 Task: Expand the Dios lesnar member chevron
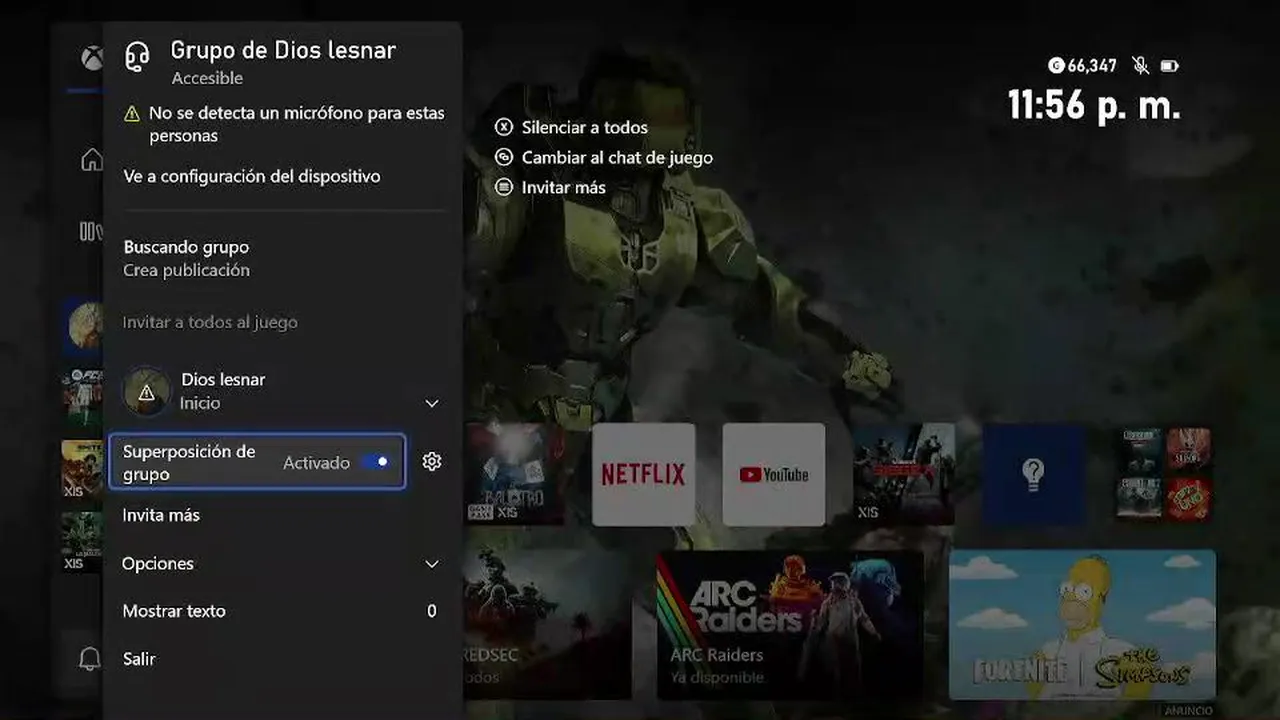click(x=432, y=403)
